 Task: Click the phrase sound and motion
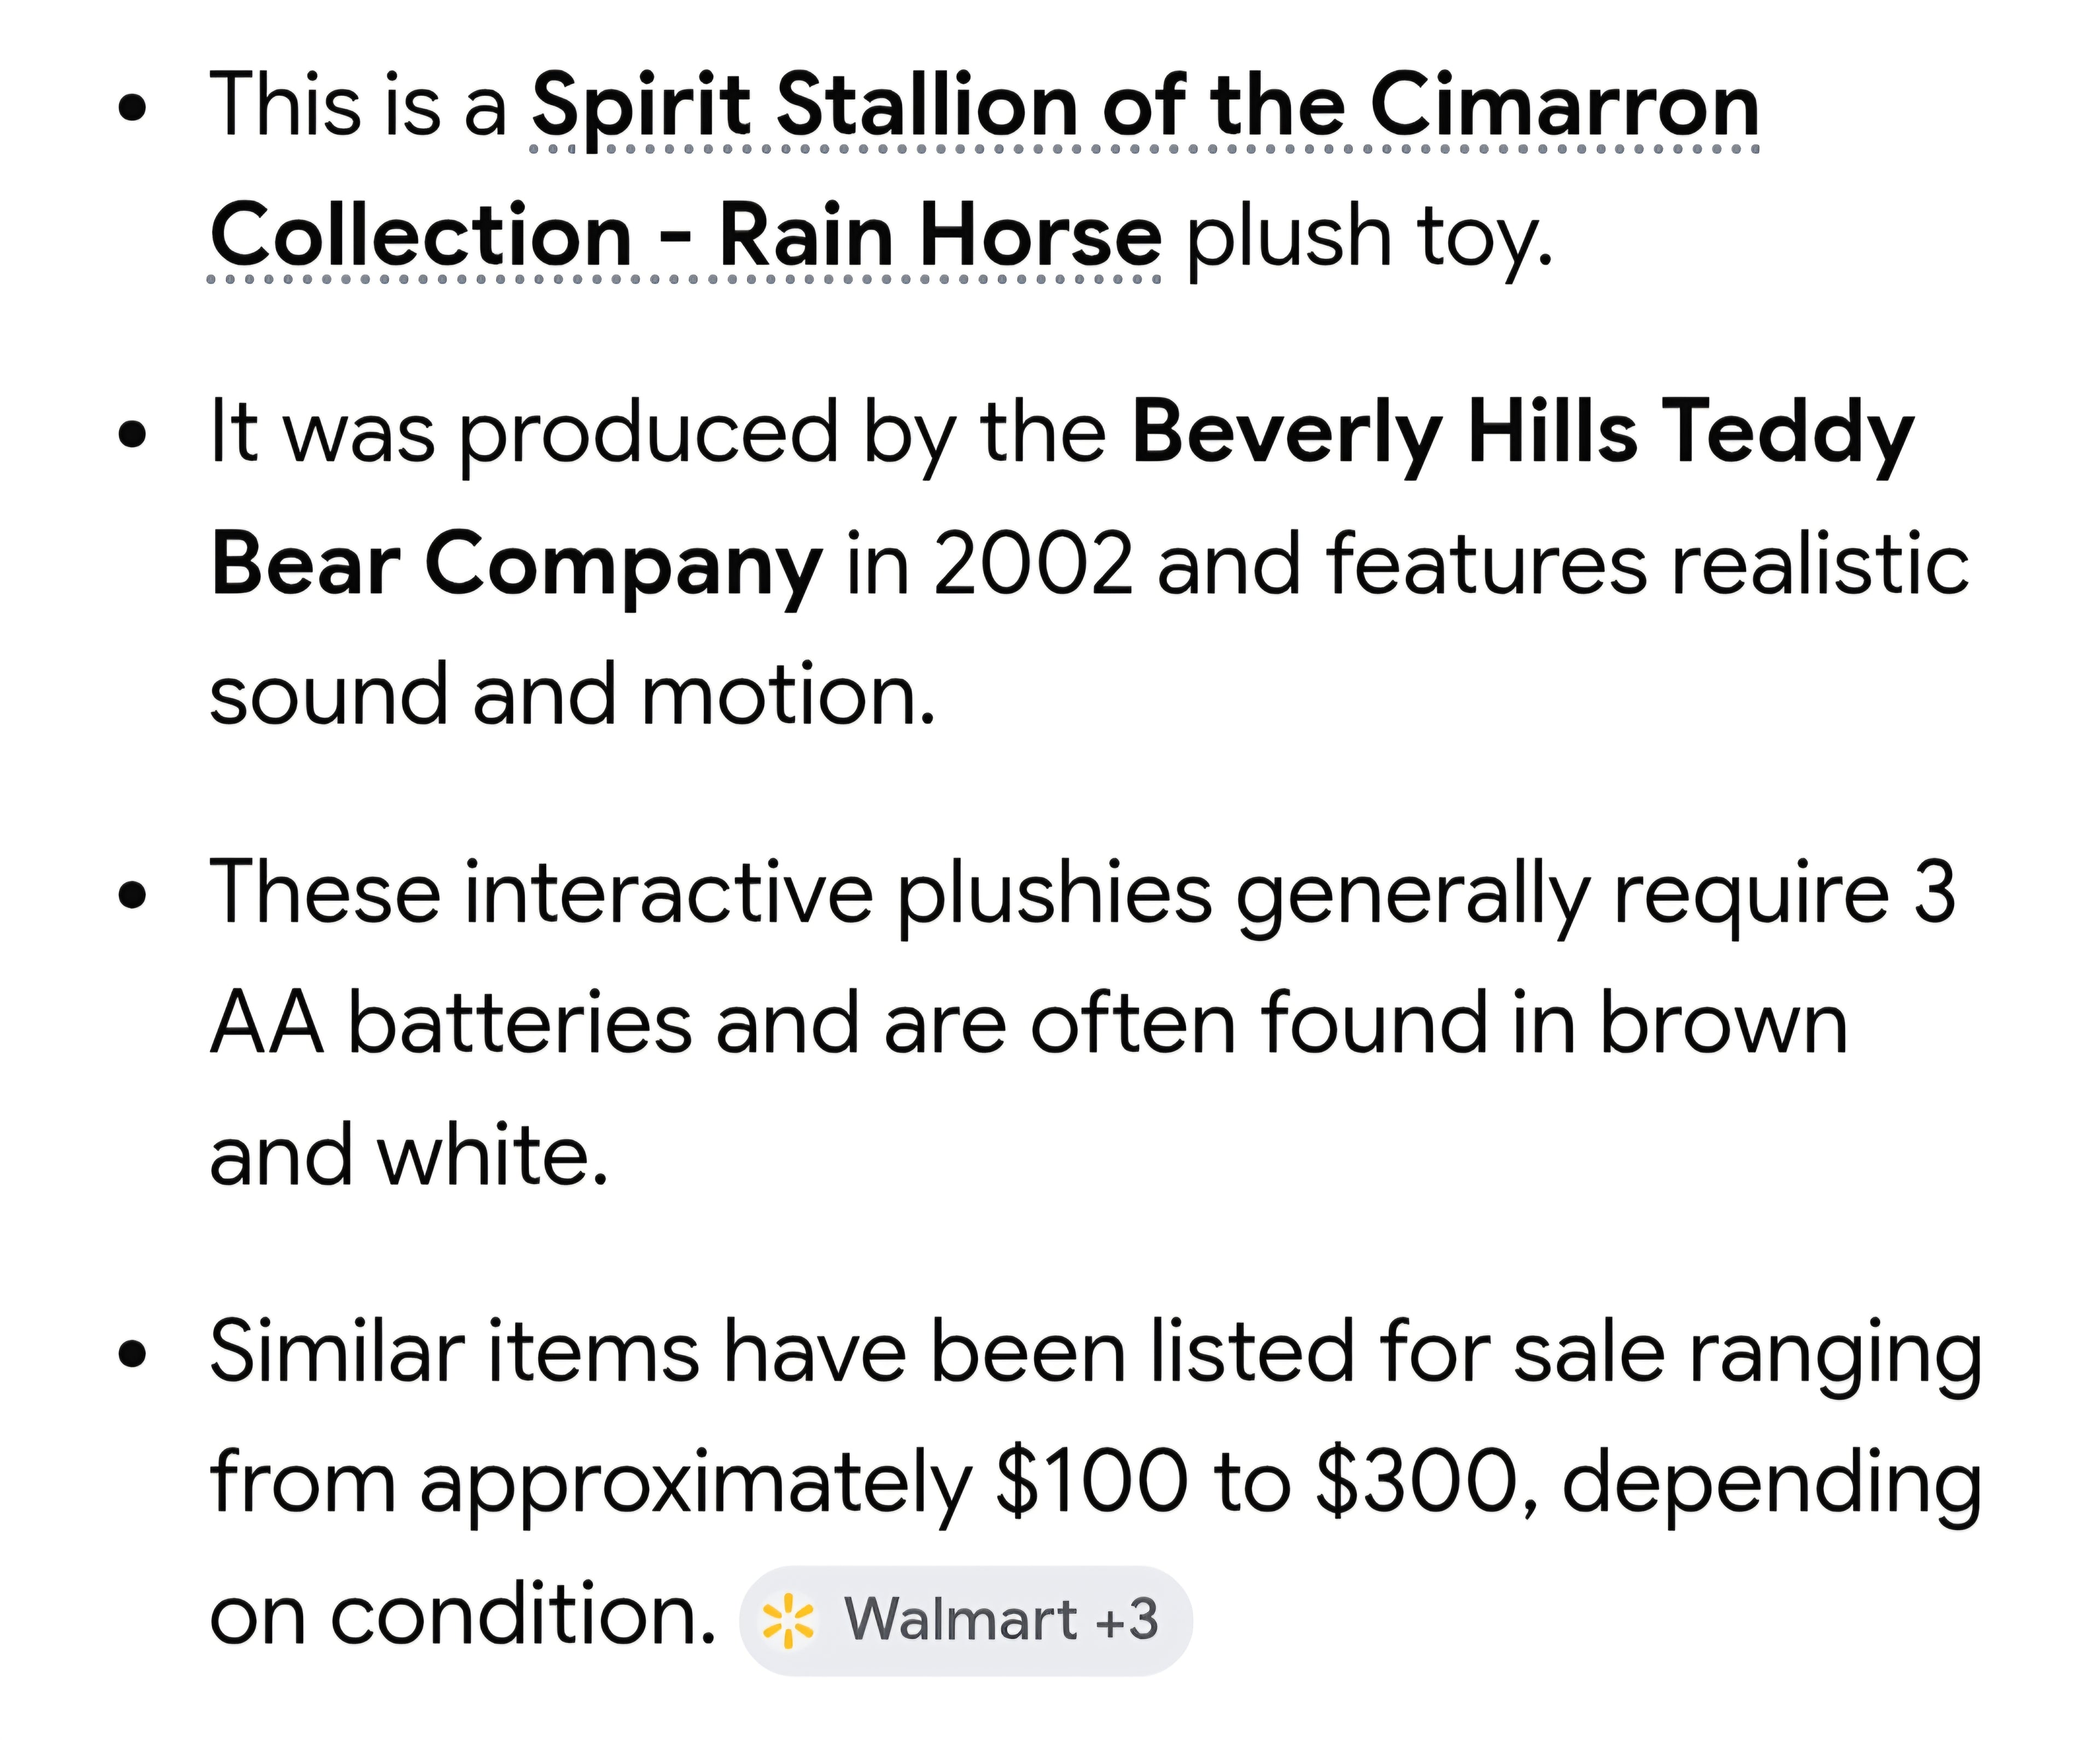pos(573,696)
